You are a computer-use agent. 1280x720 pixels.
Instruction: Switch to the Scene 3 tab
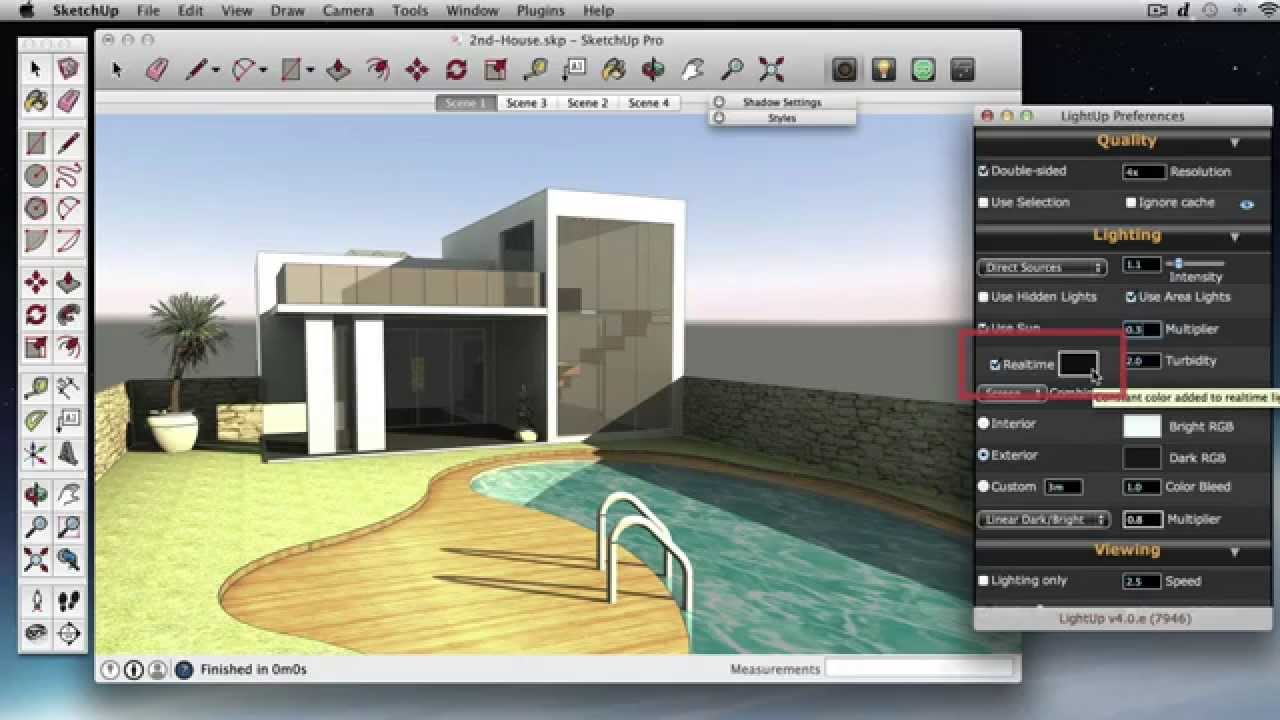point(526,103)
